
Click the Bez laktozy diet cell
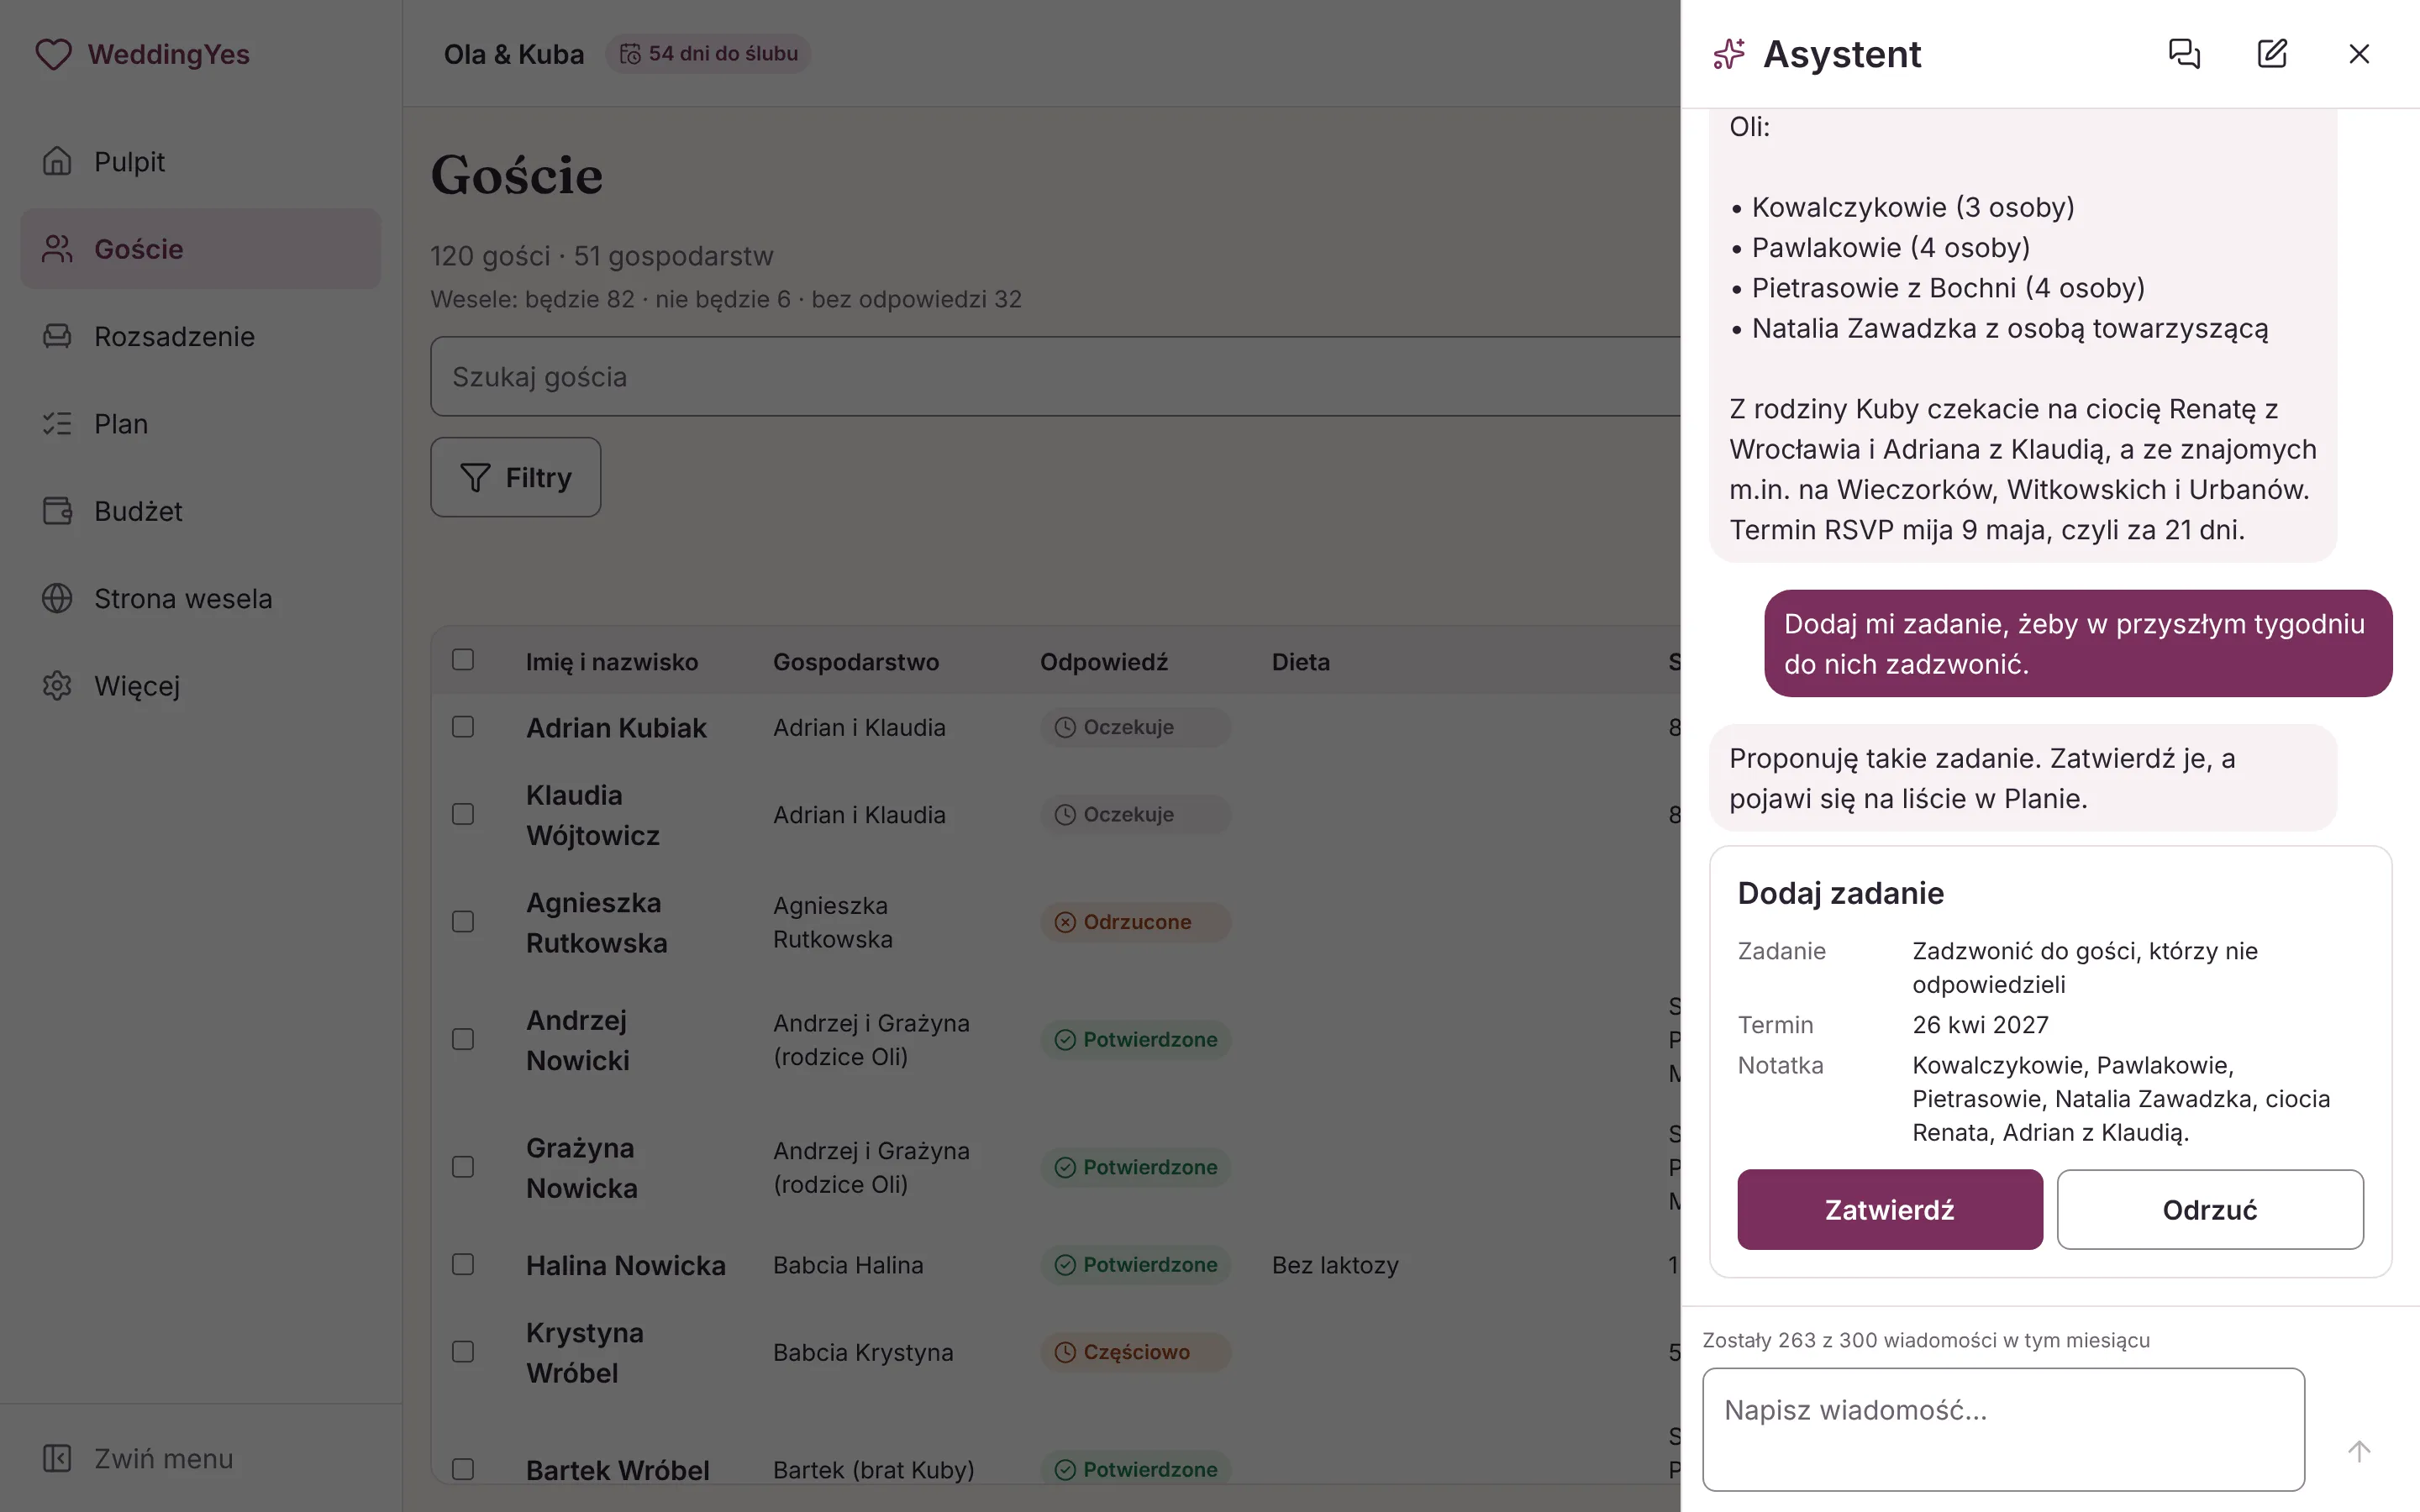coord(1335,1265)
